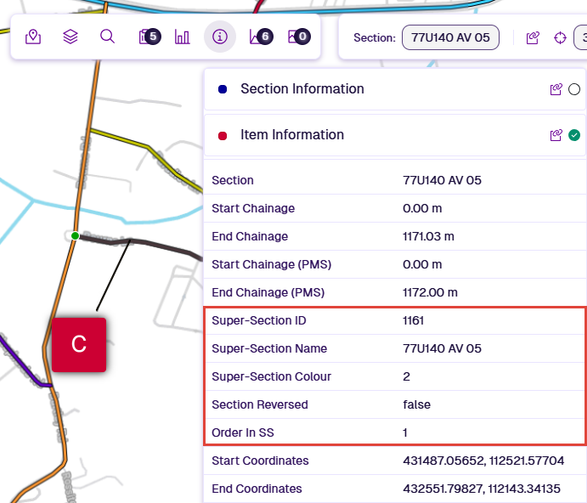Screen dimensions: 587x503
Task: Click the crosshair locate section icon
Action: pyautogui.click(x=560, y=38)
